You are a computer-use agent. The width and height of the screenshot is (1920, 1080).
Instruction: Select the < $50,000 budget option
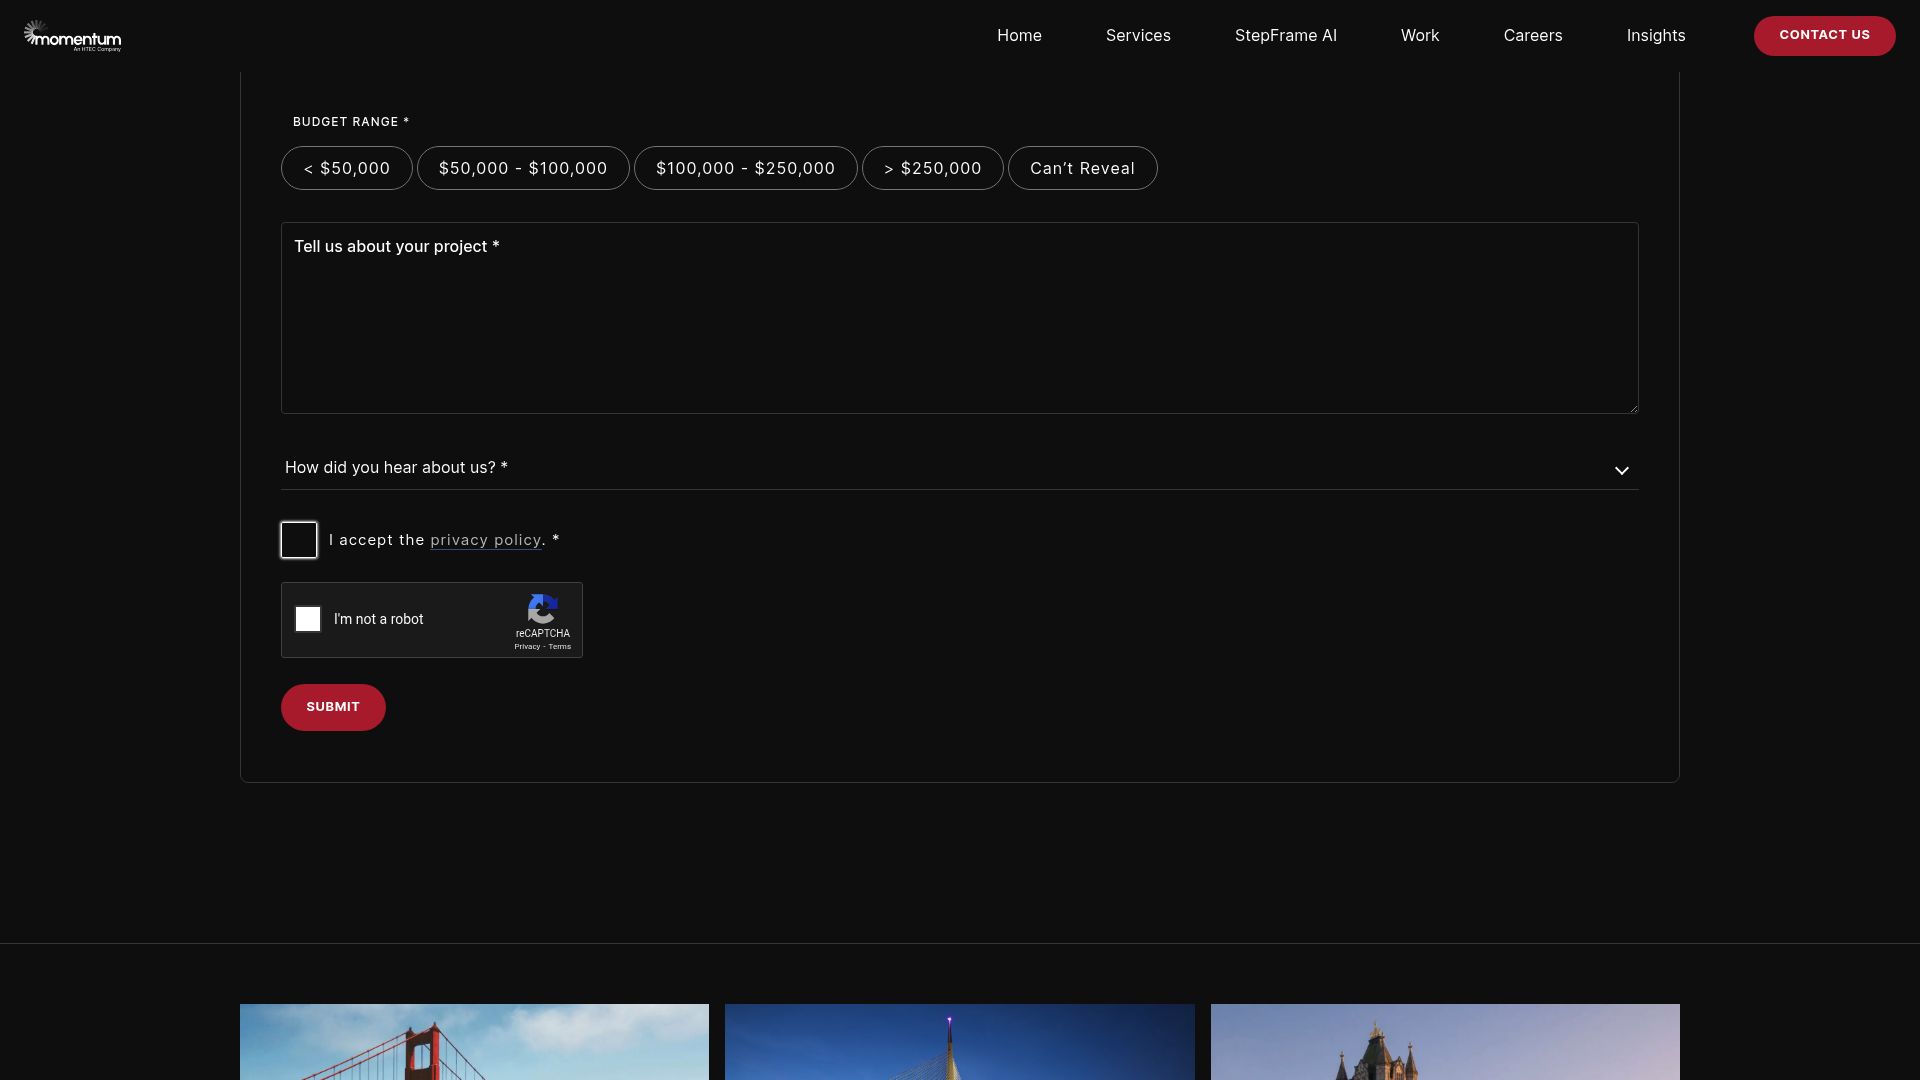tap(347, 168)
